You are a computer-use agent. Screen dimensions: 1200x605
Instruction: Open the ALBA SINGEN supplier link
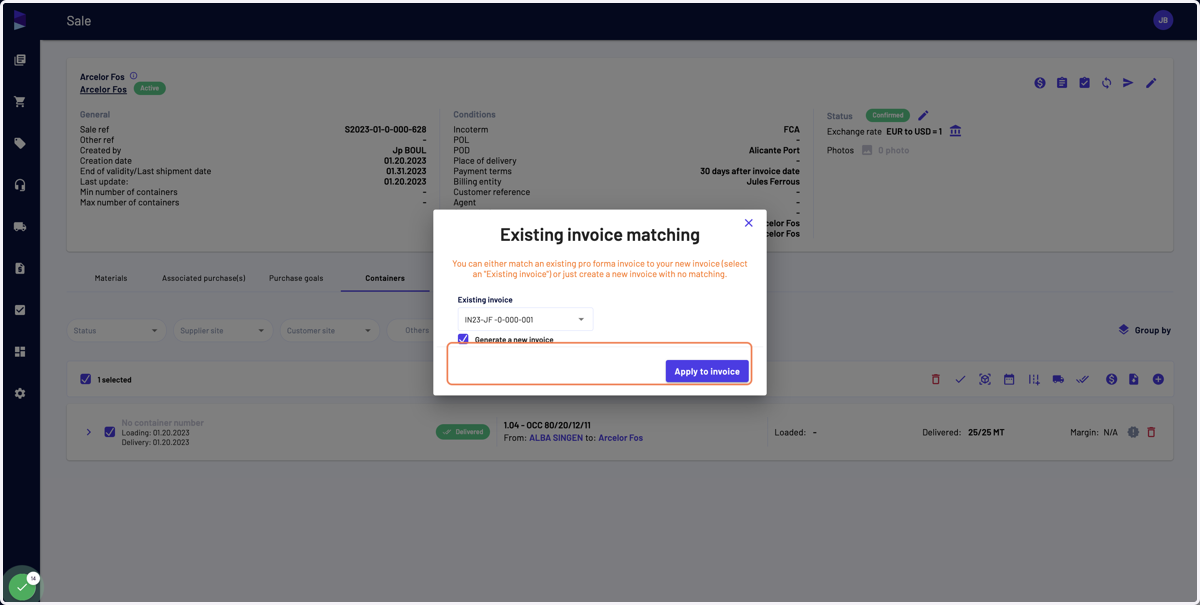tap(558, 438)
